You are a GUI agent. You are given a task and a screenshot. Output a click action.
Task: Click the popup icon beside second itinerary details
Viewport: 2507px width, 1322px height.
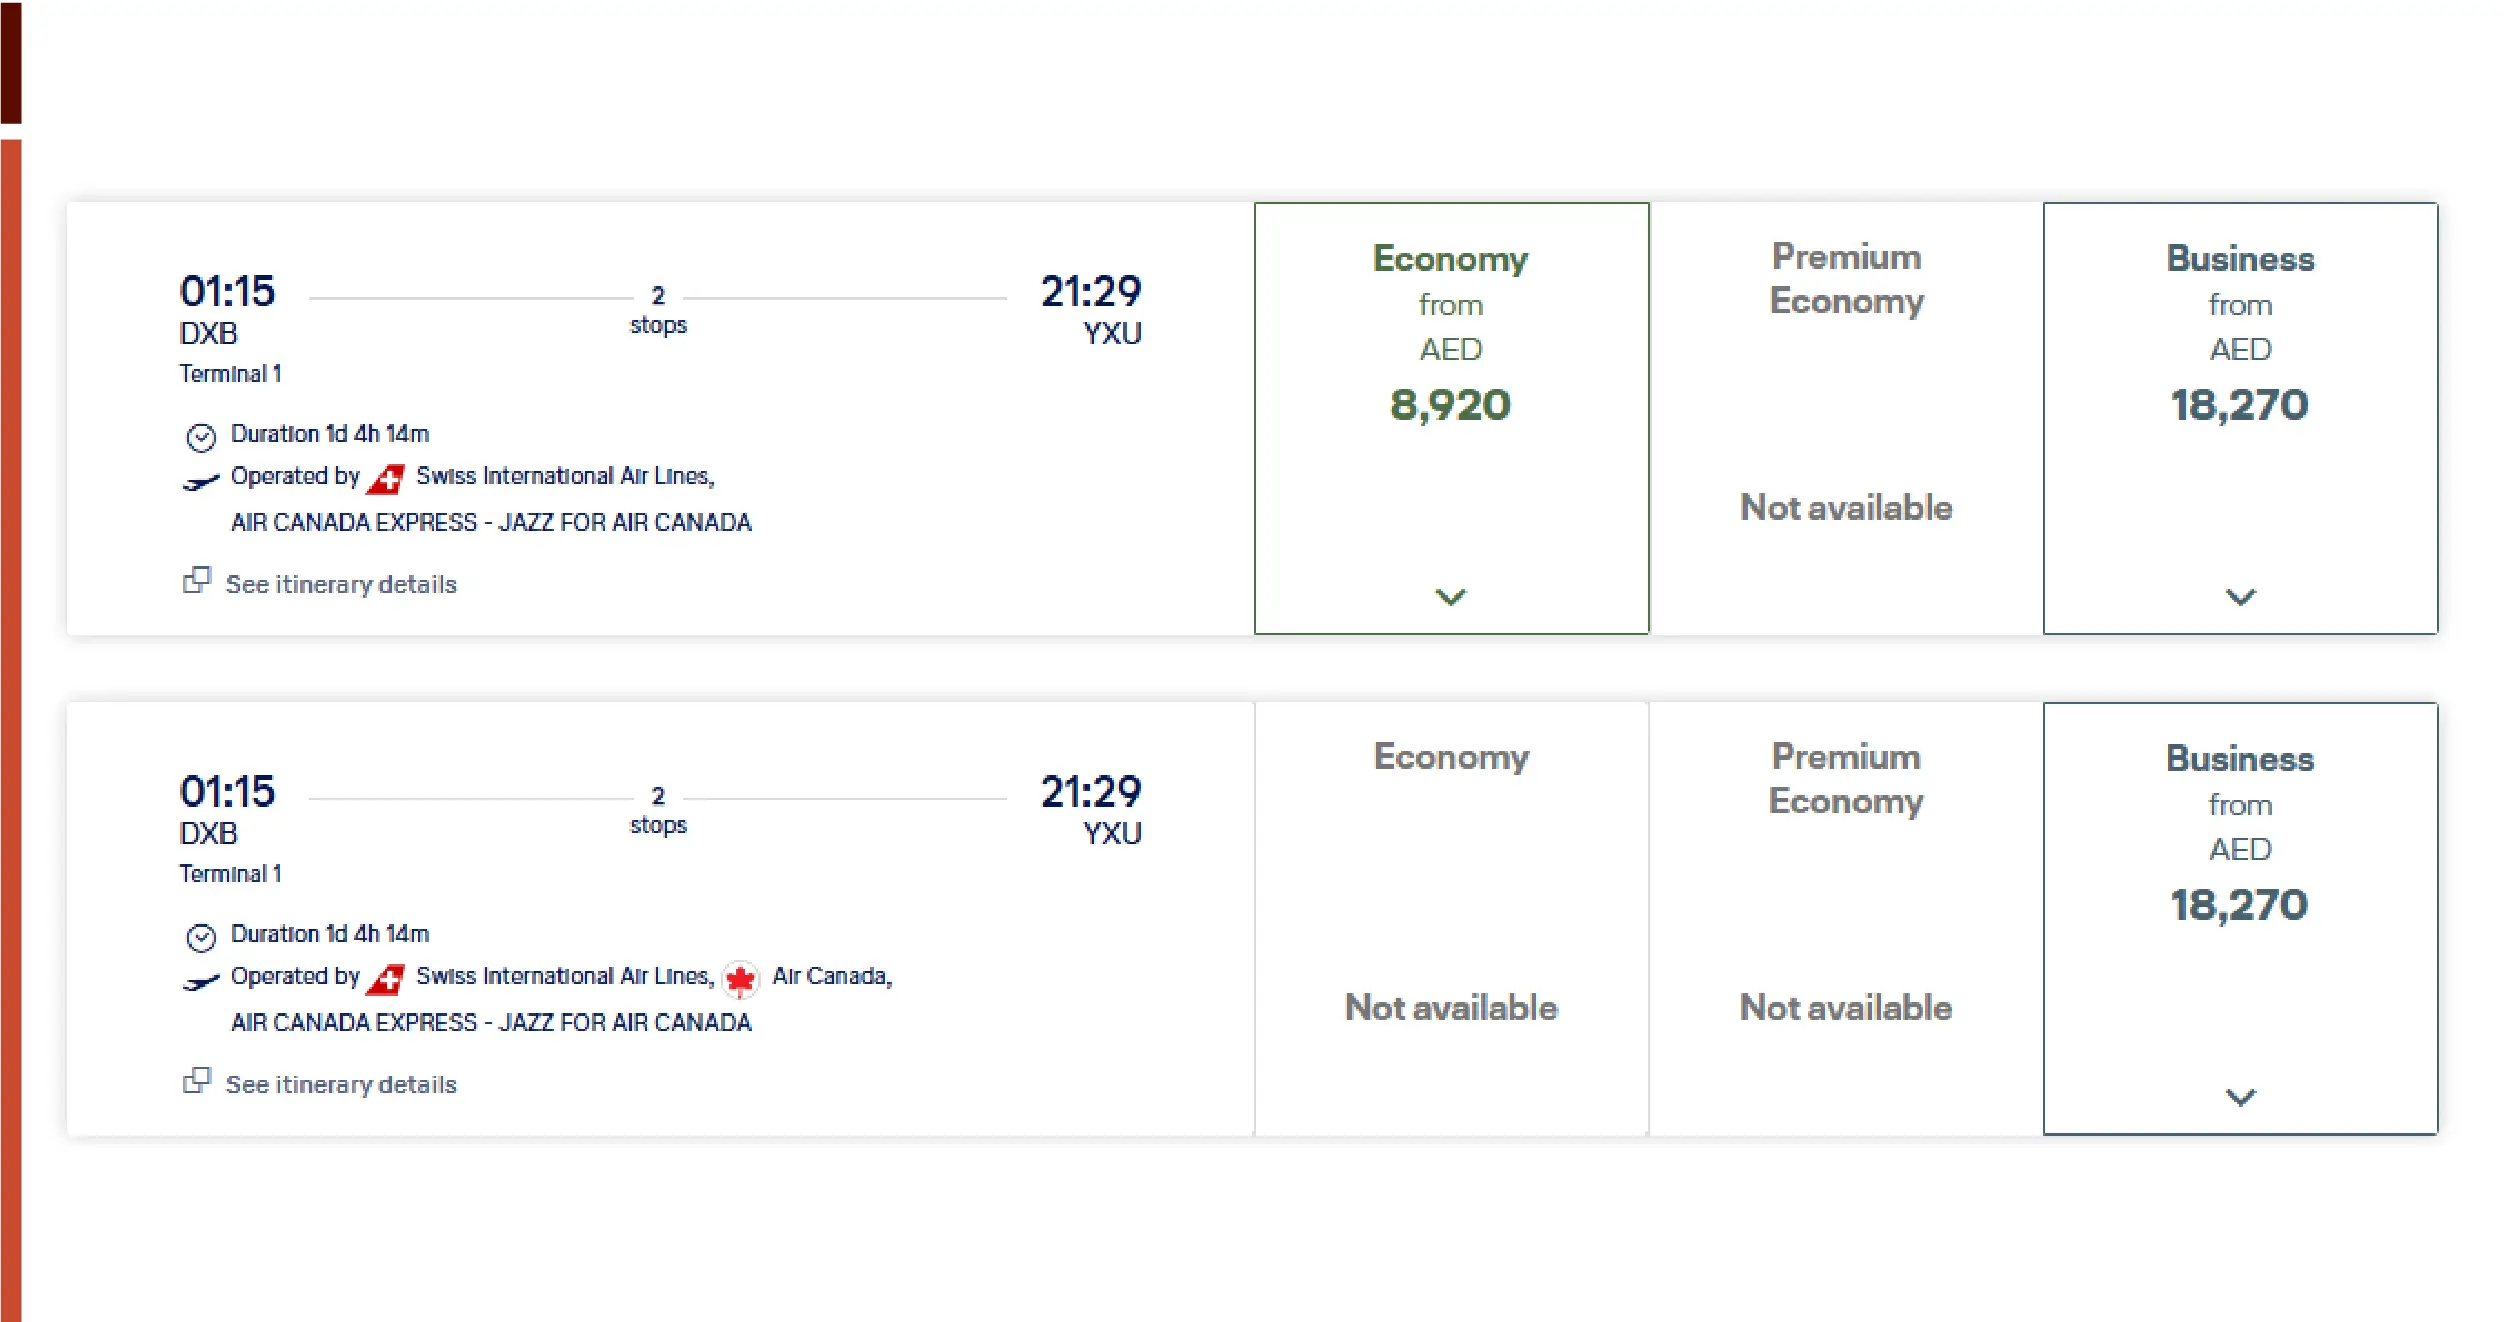tap(197, 1081)
